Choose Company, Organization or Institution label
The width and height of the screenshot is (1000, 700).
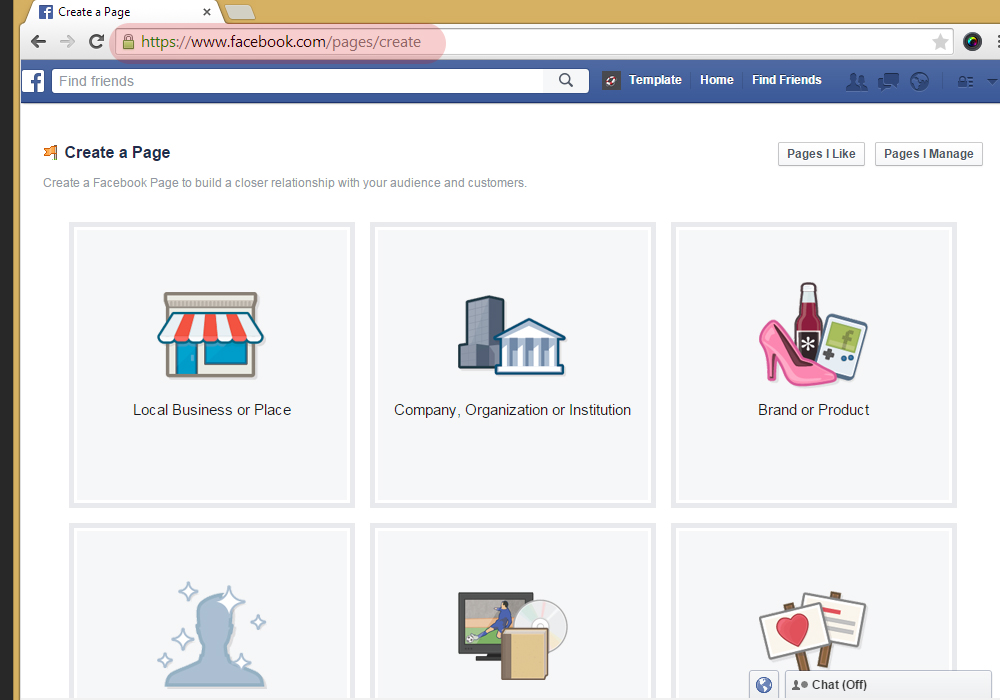(512, 410)
